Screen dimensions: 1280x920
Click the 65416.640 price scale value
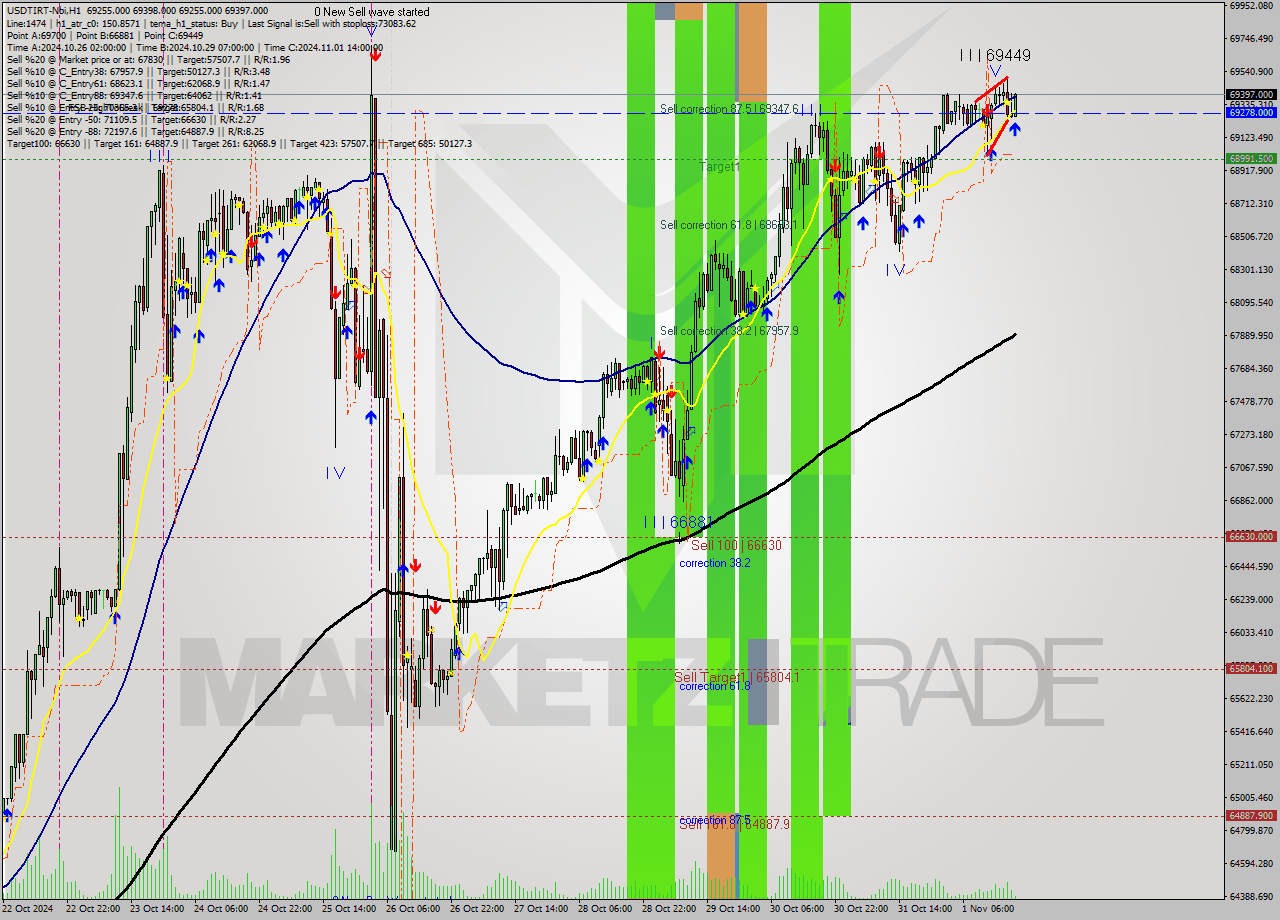pos(1251,731)
